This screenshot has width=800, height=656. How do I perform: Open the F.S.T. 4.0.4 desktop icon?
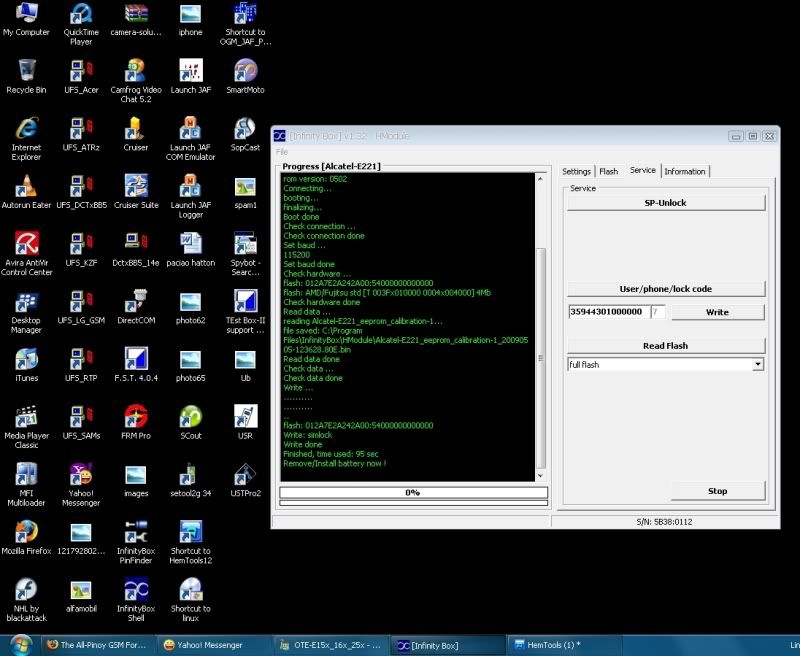point(135,359)
